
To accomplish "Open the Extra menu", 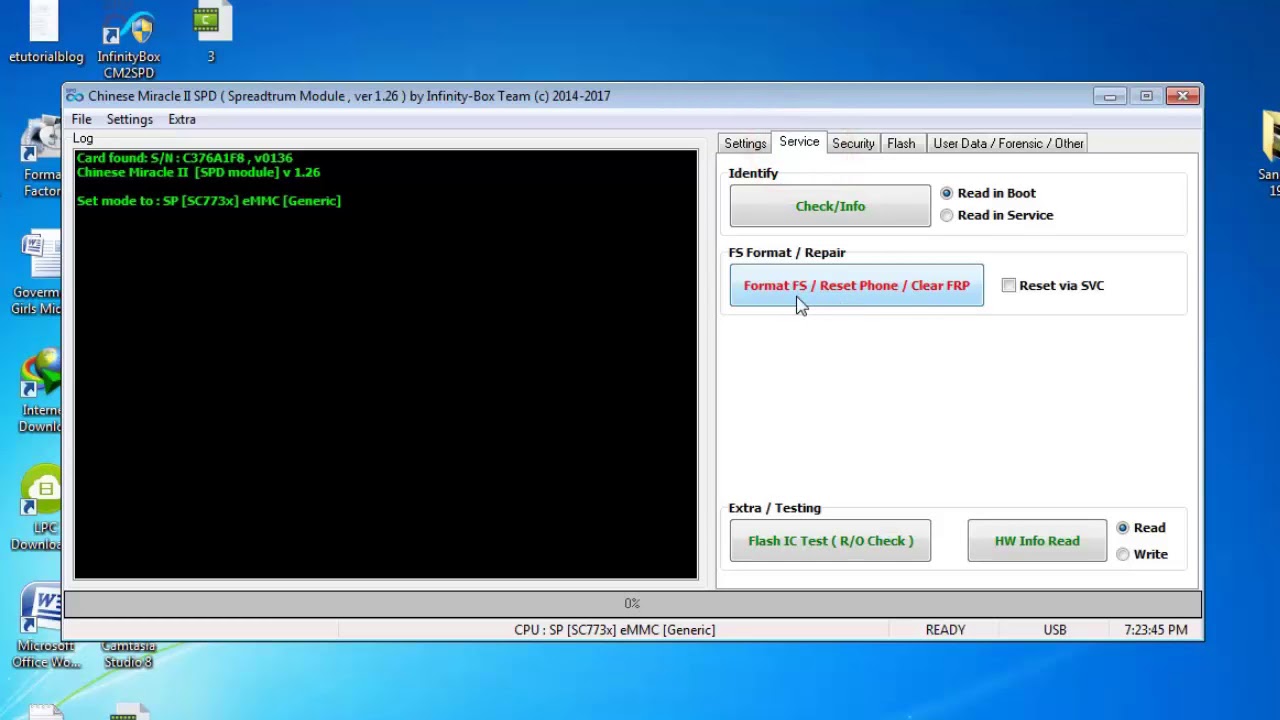I will point(182,119).
